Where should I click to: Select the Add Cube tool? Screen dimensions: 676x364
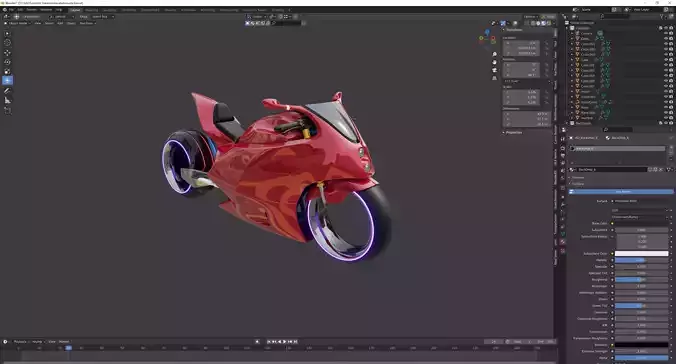click(7, 110)
